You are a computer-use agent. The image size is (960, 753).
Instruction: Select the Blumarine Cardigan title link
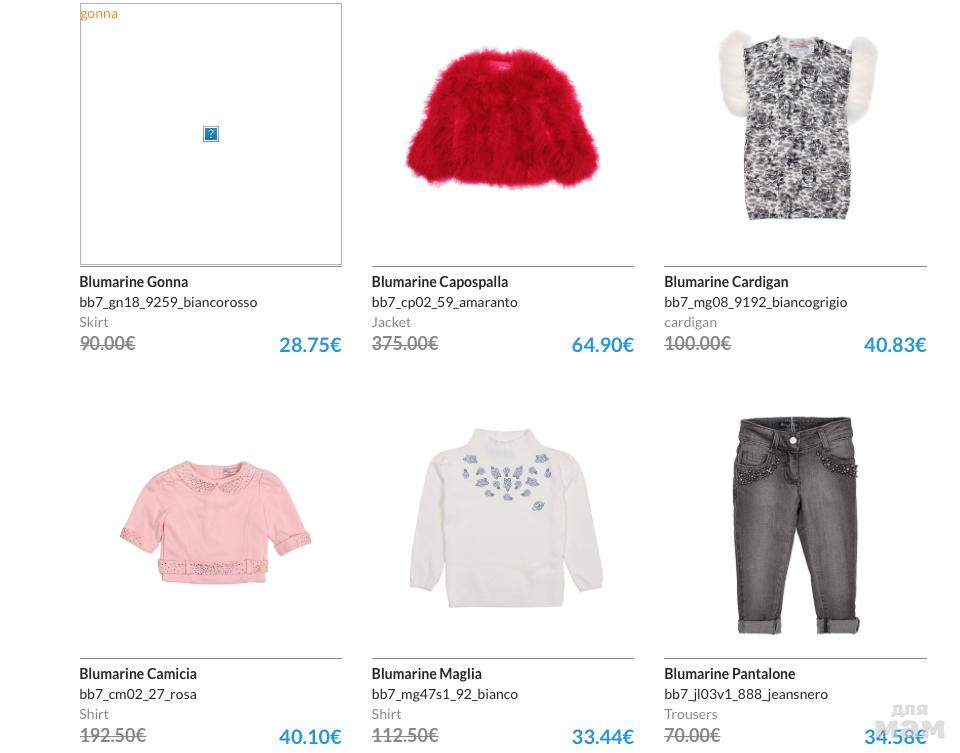coord(726,282)
